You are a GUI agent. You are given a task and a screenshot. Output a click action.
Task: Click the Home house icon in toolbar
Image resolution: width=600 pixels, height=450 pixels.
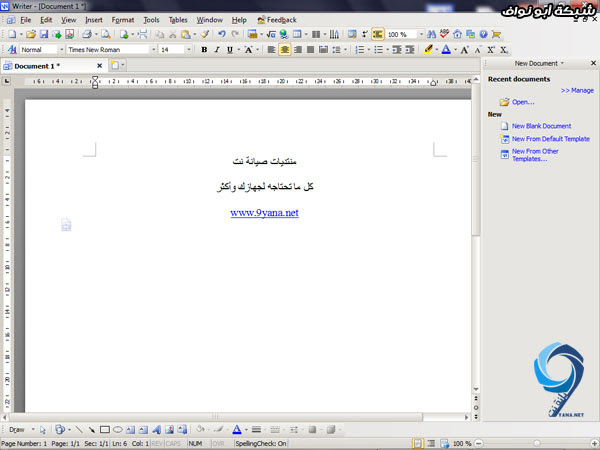click(457, 34)
